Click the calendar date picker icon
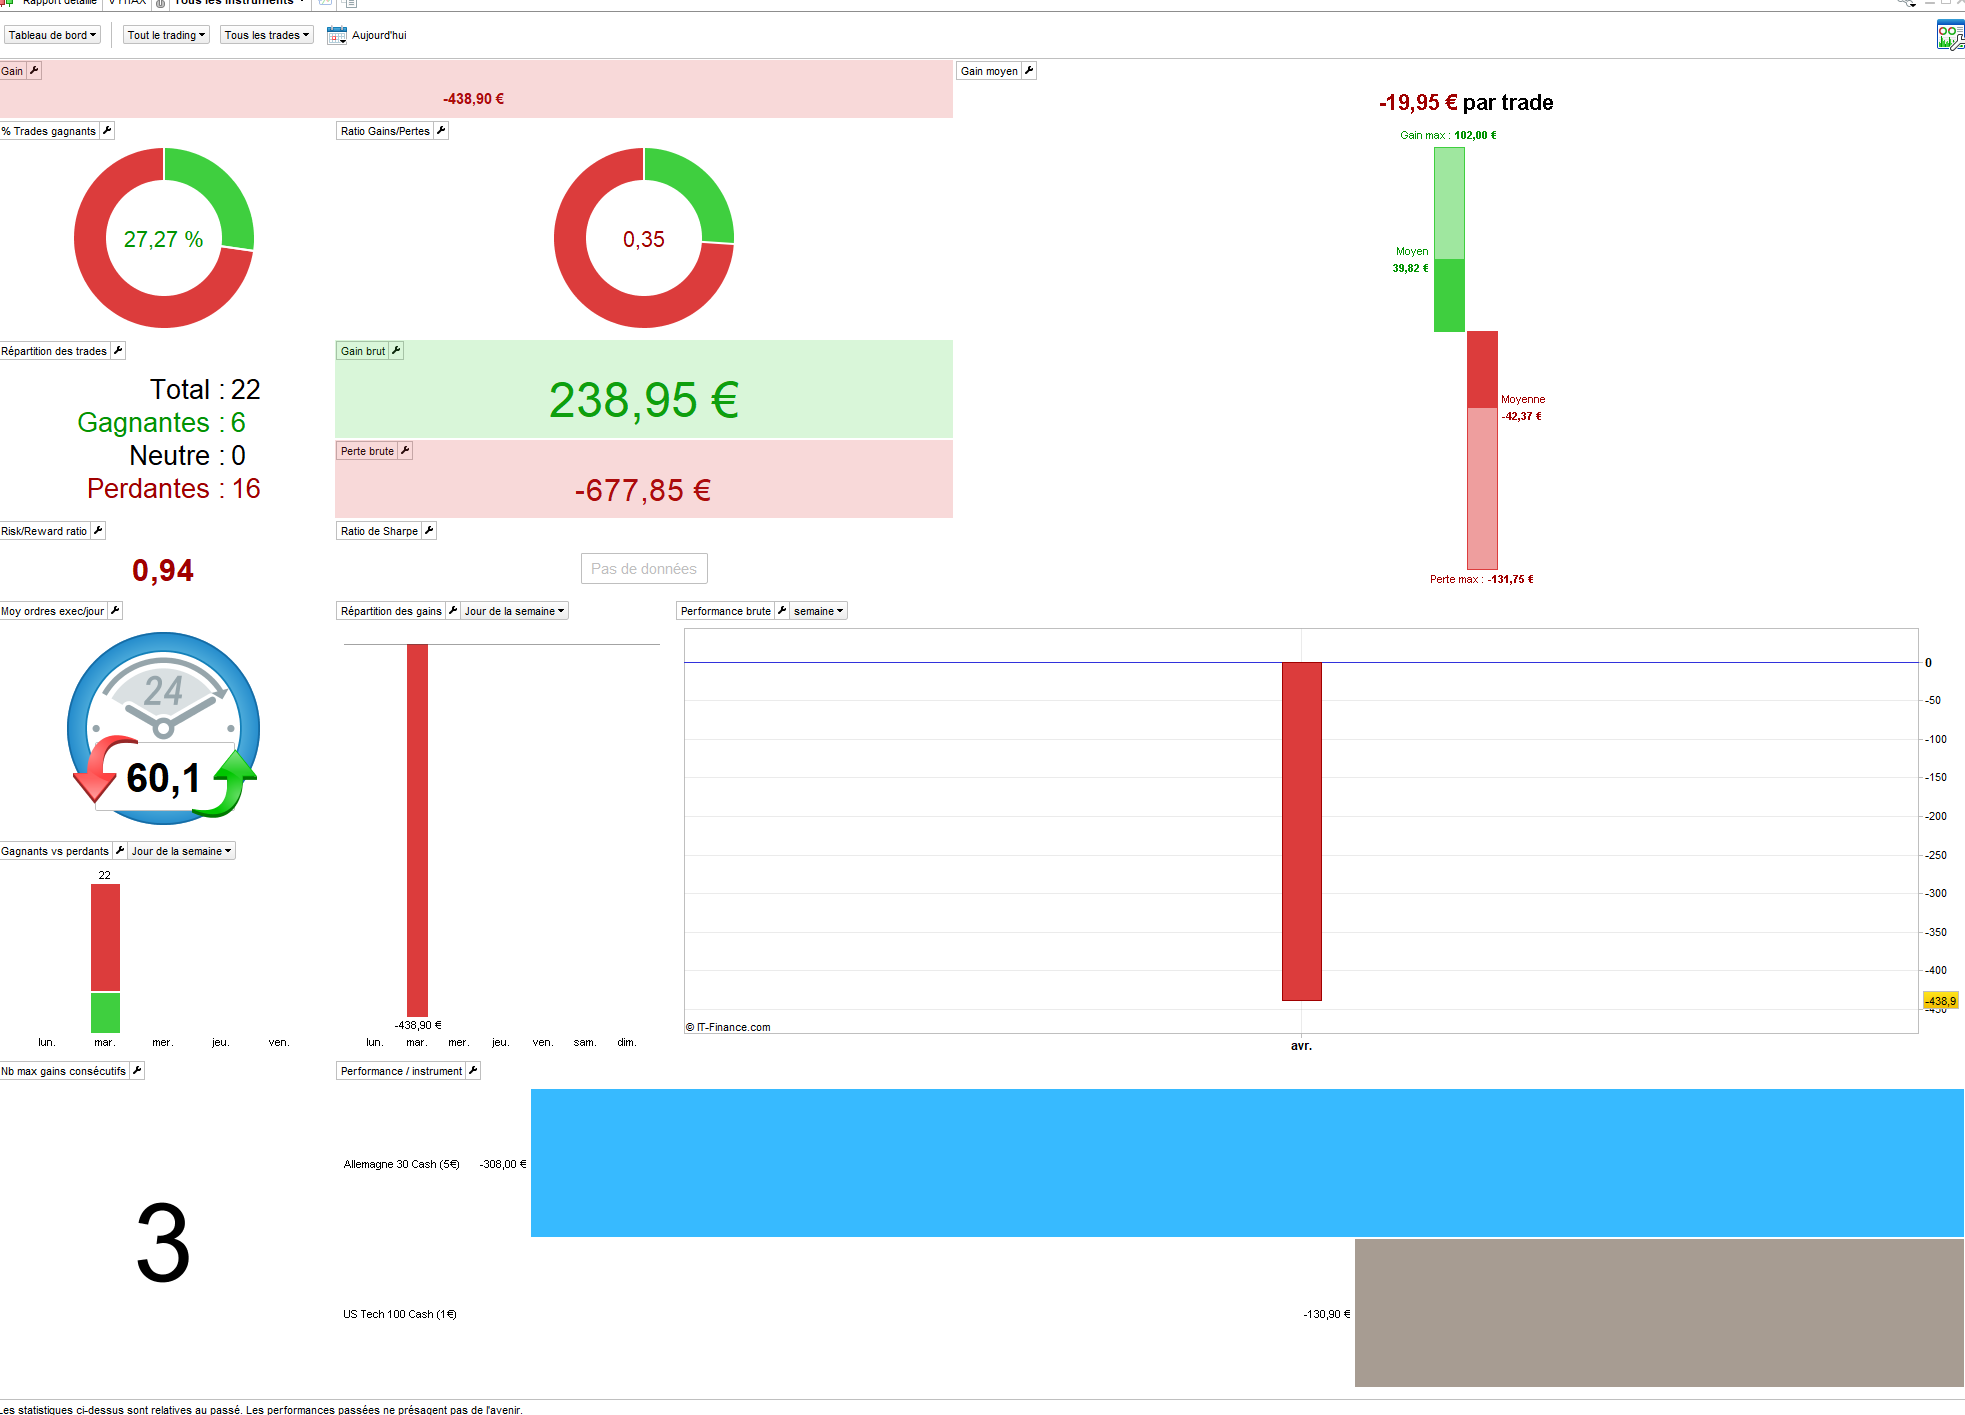This screenshot has width=1965, height=1415. pyautogui.click(x=336, y=35)
